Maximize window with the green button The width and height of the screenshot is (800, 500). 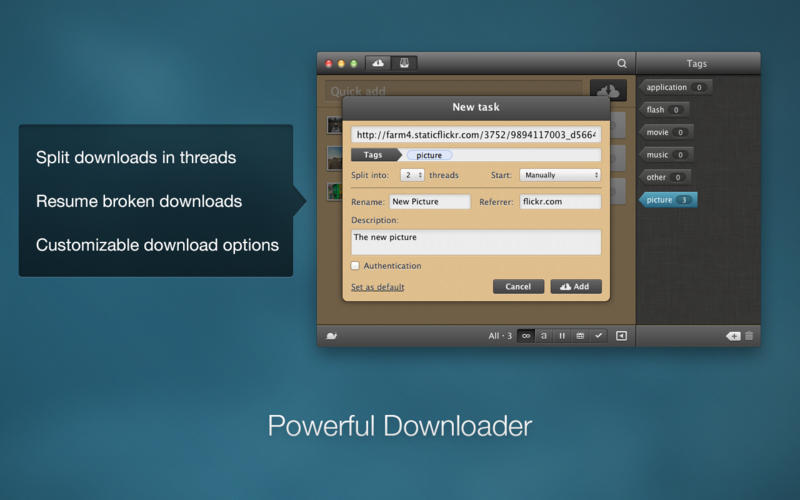point(354,64)
